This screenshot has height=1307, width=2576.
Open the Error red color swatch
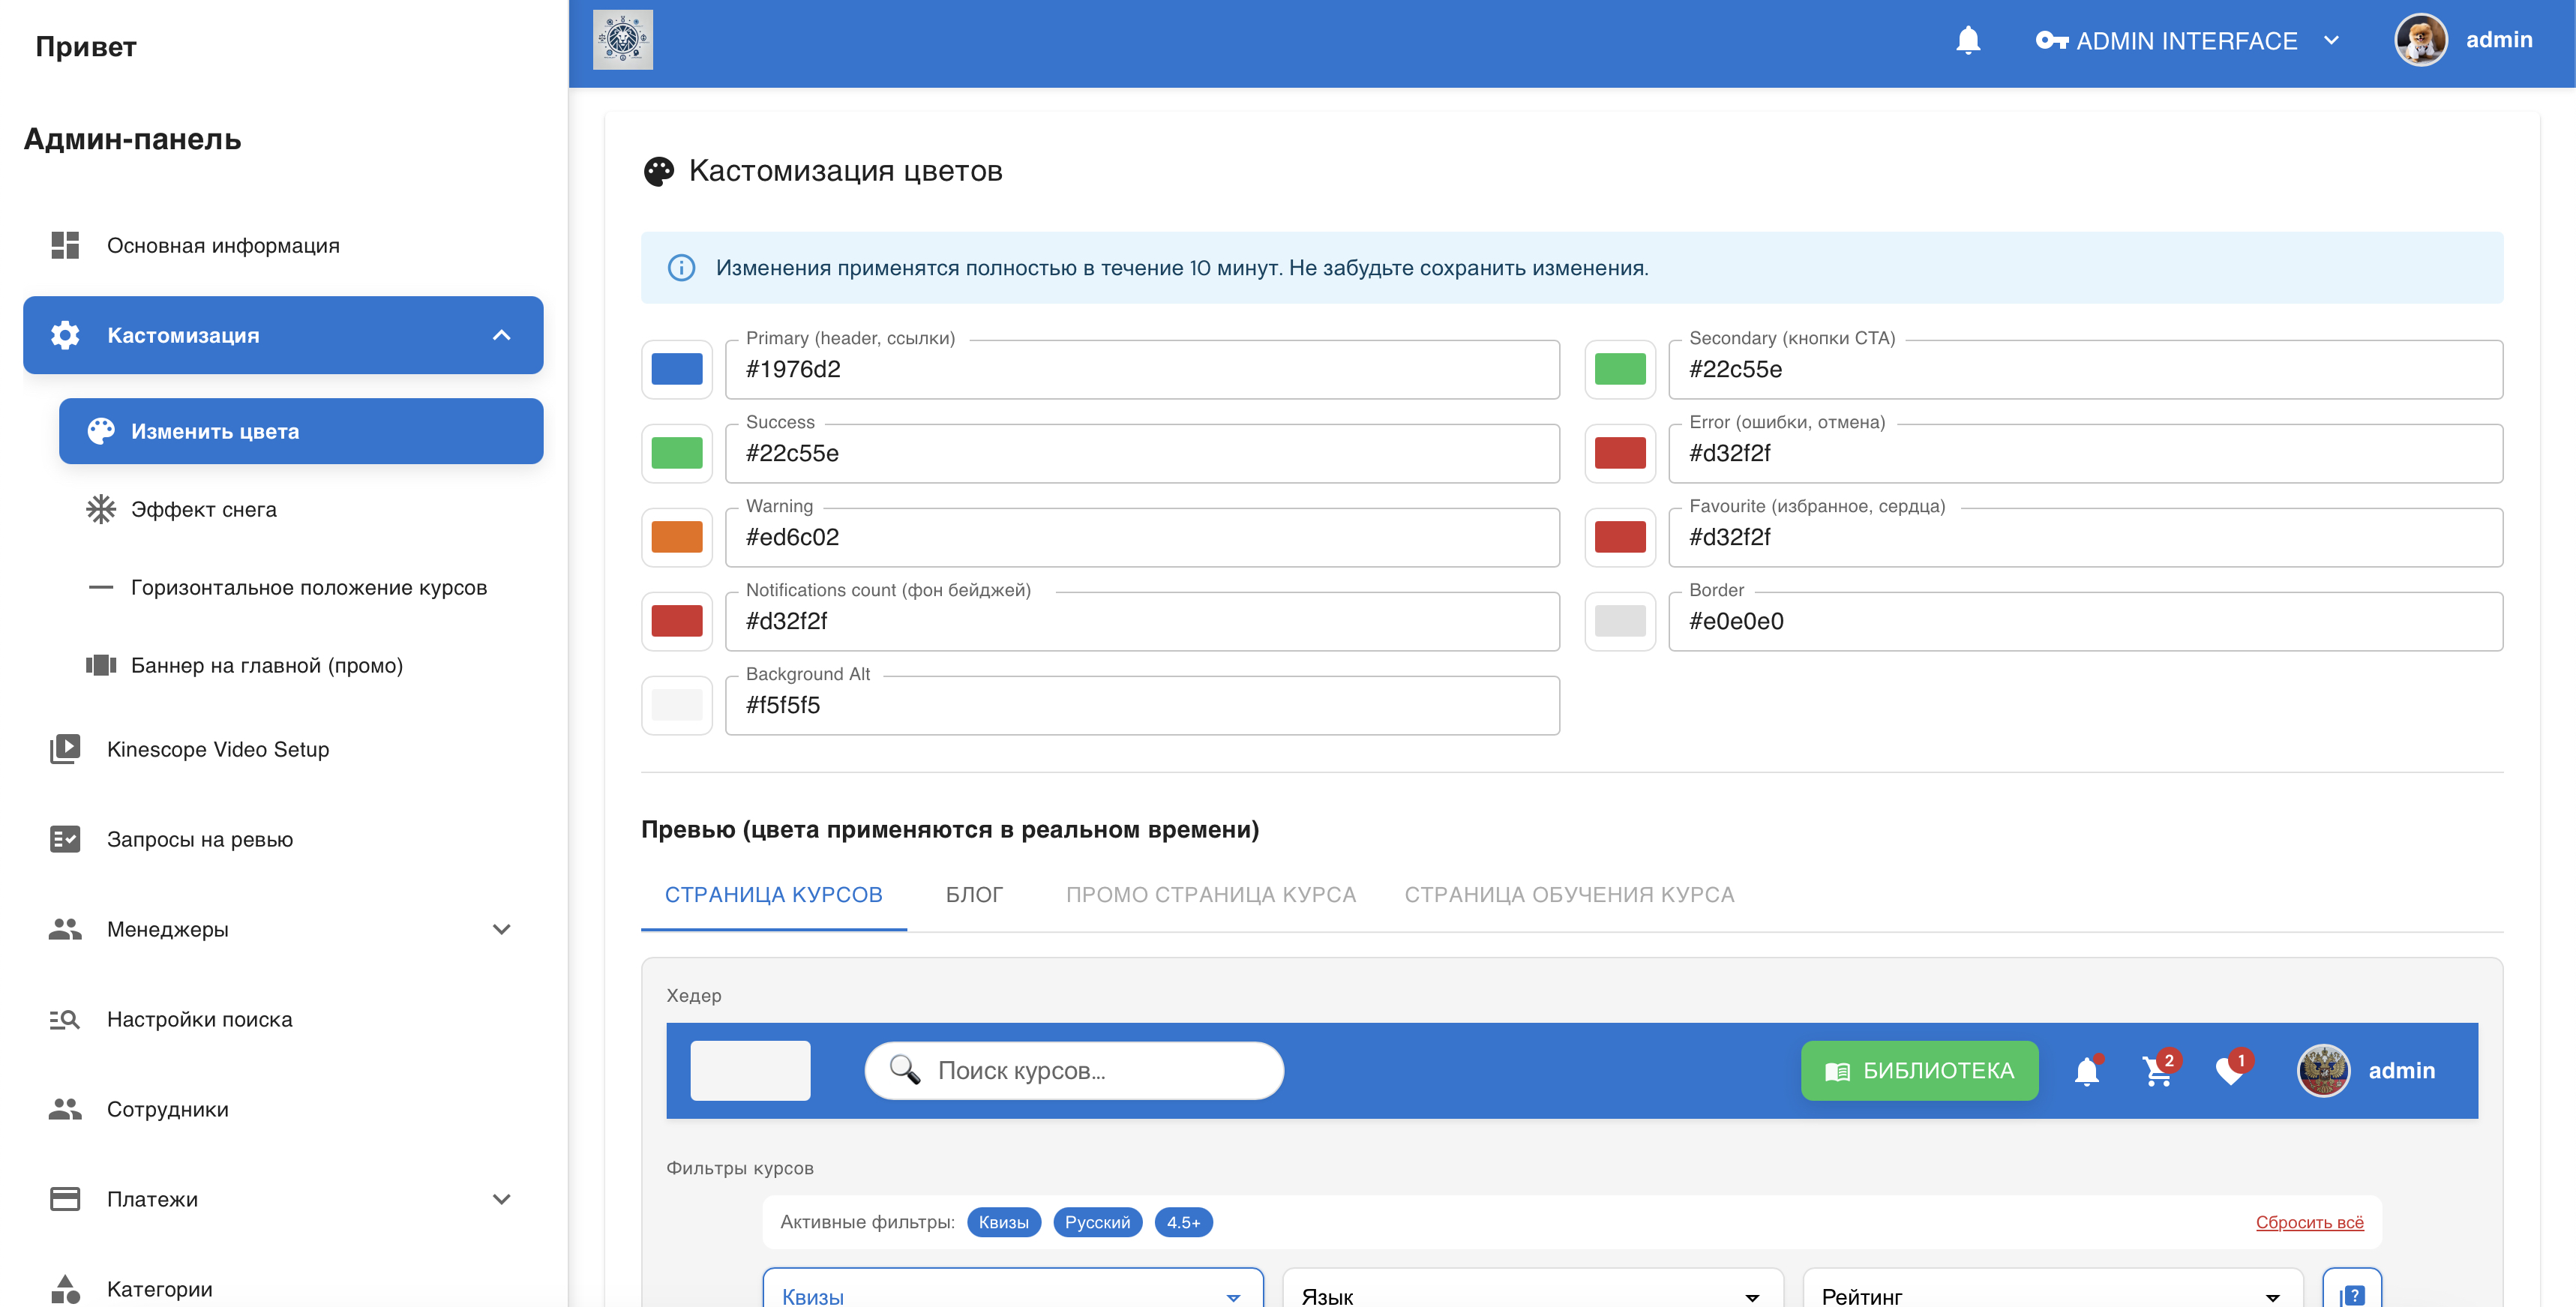coord(1620,453)
